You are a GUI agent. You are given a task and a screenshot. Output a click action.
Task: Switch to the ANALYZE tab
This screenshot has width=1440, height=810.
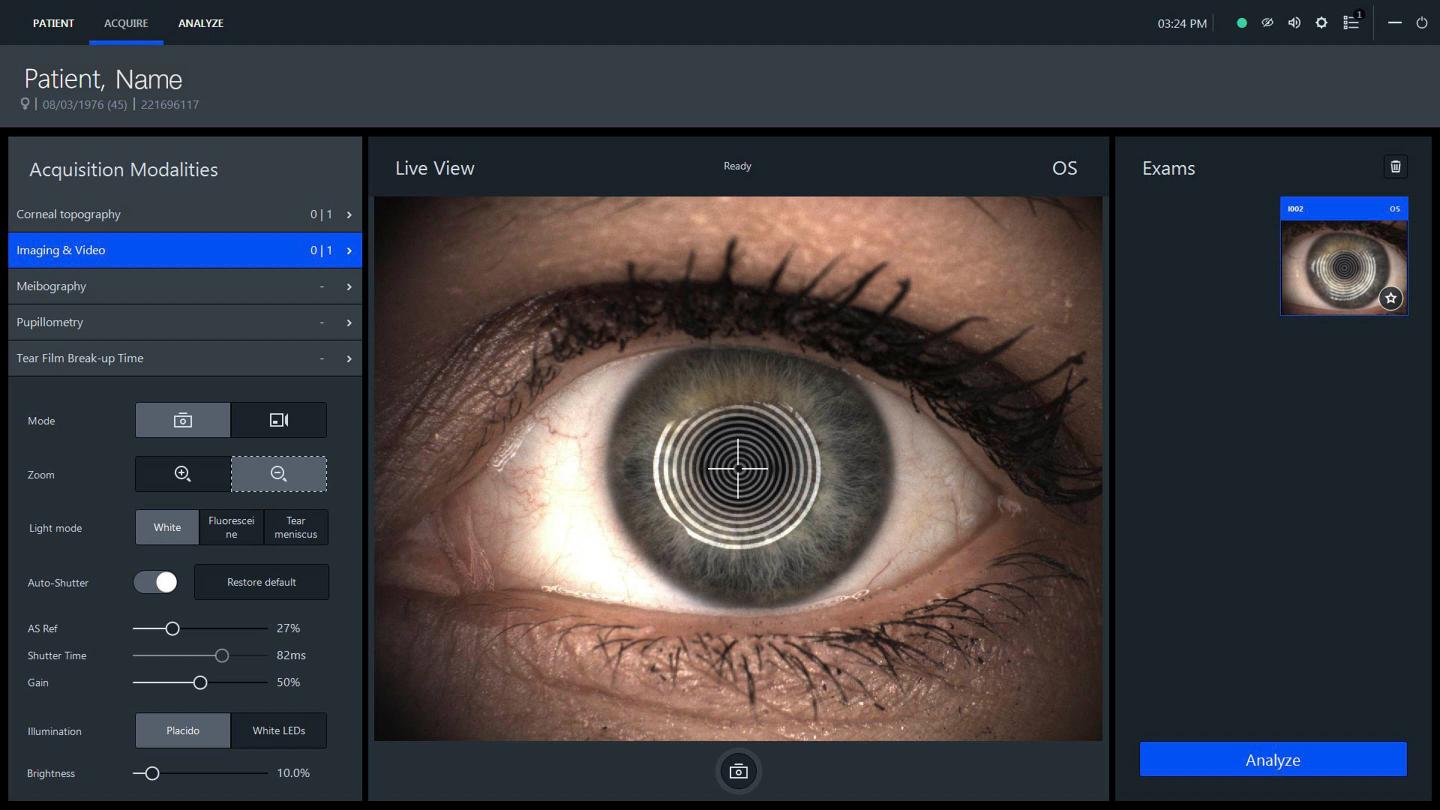pos(201,23)
